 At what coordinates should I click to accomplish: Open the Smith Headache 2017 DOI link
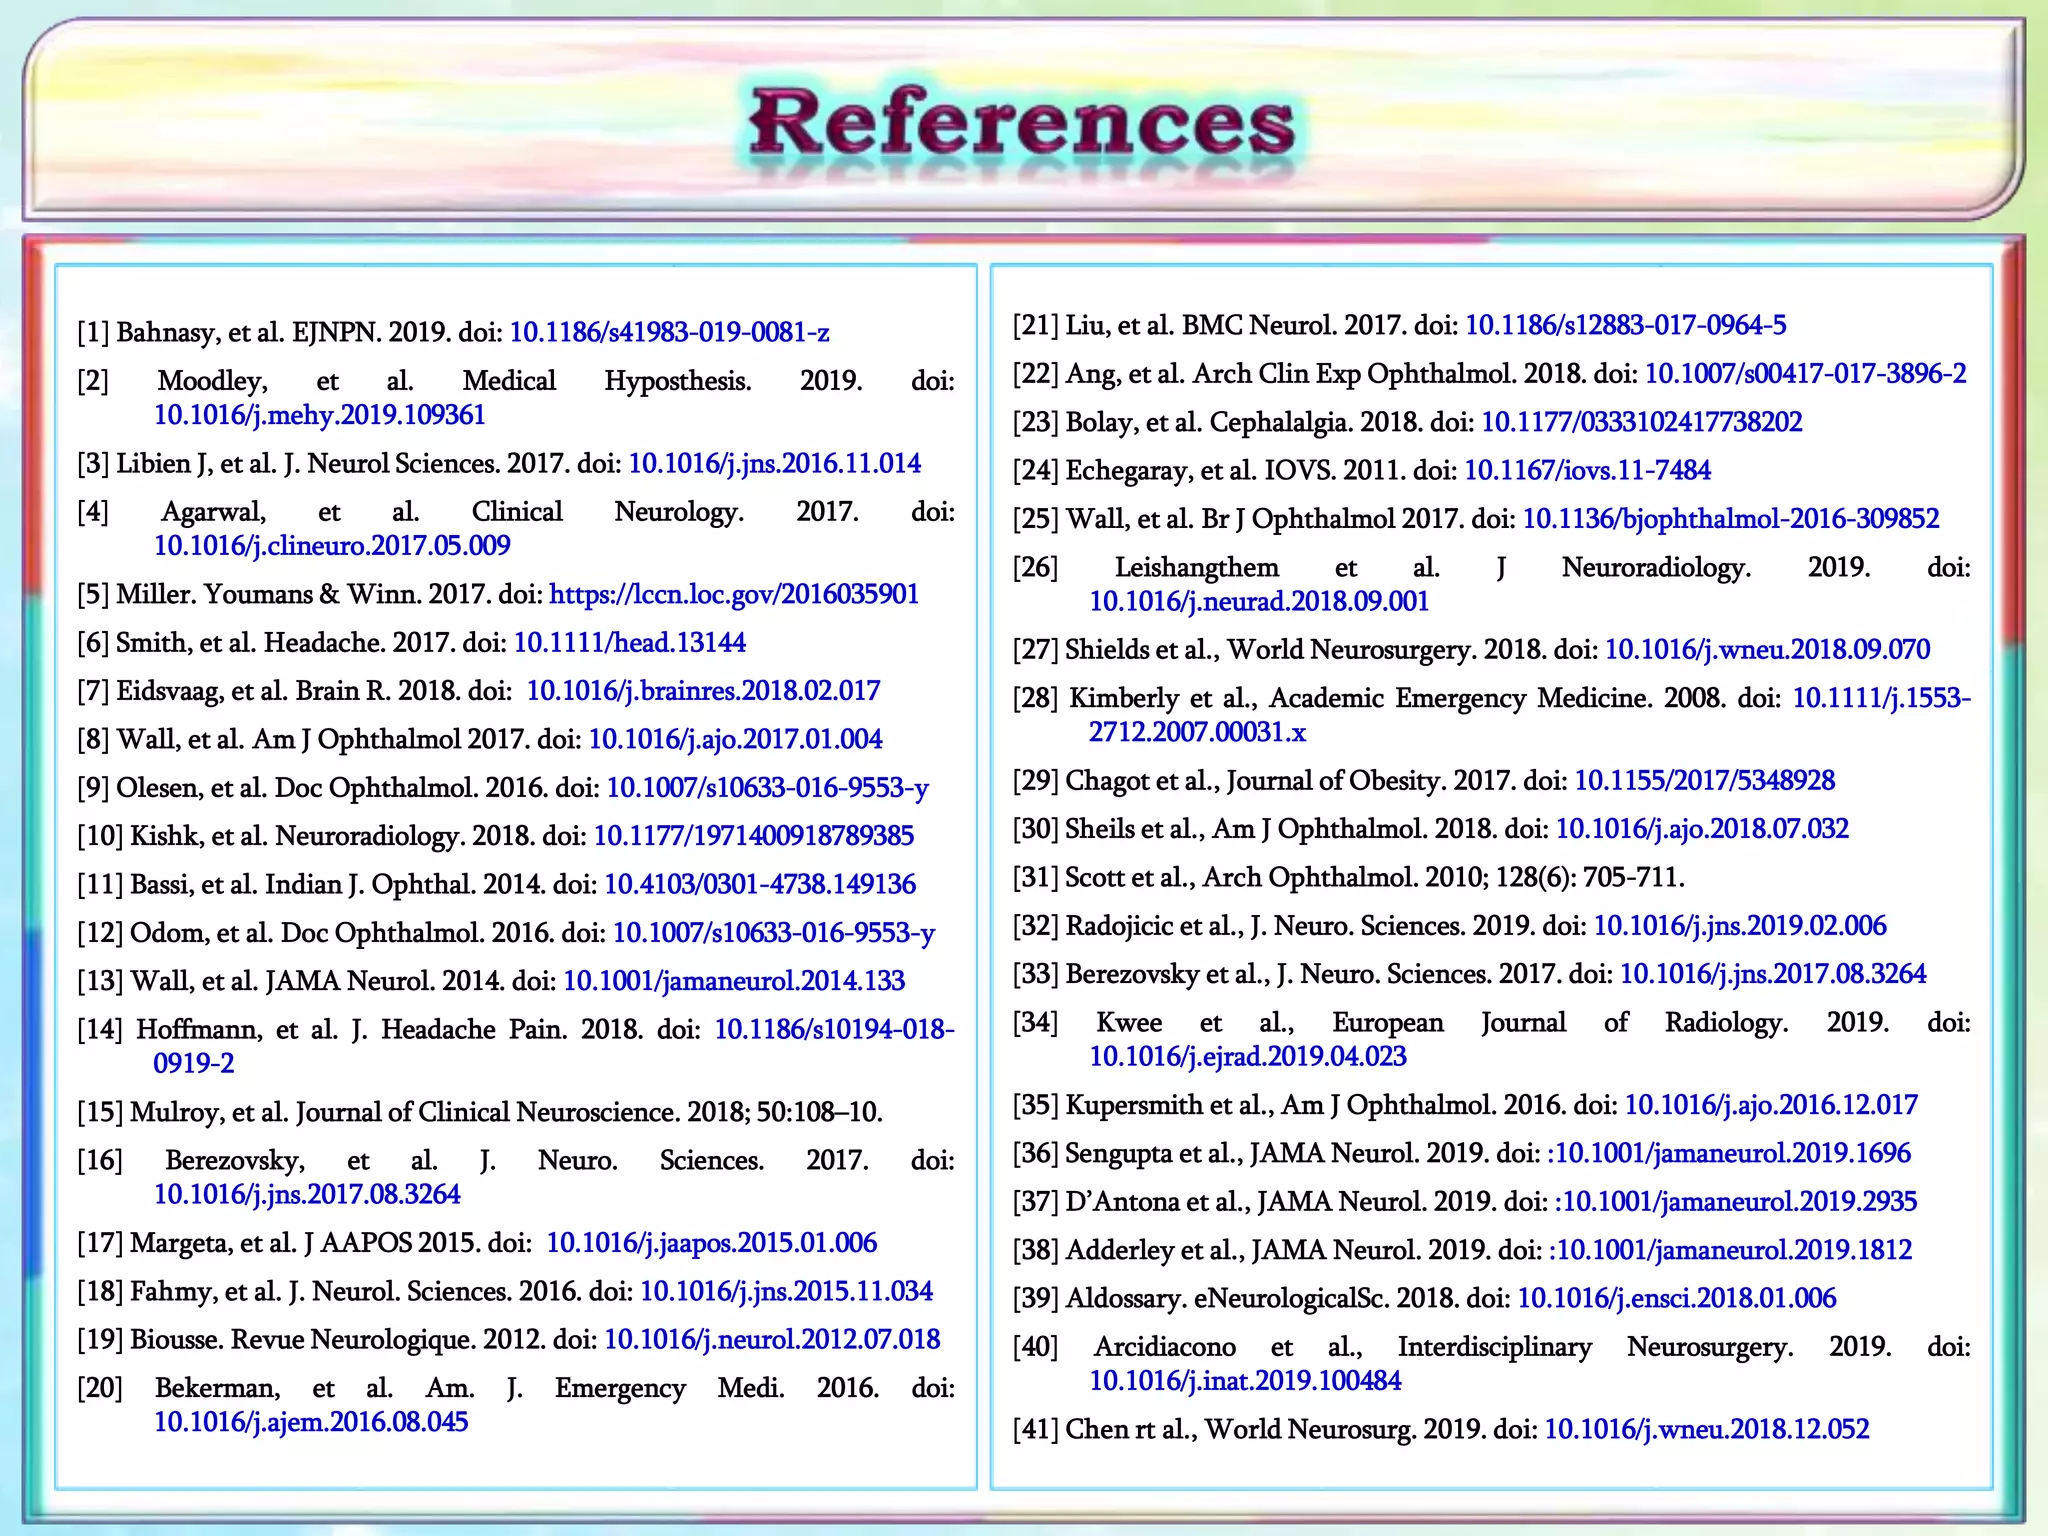629,642
